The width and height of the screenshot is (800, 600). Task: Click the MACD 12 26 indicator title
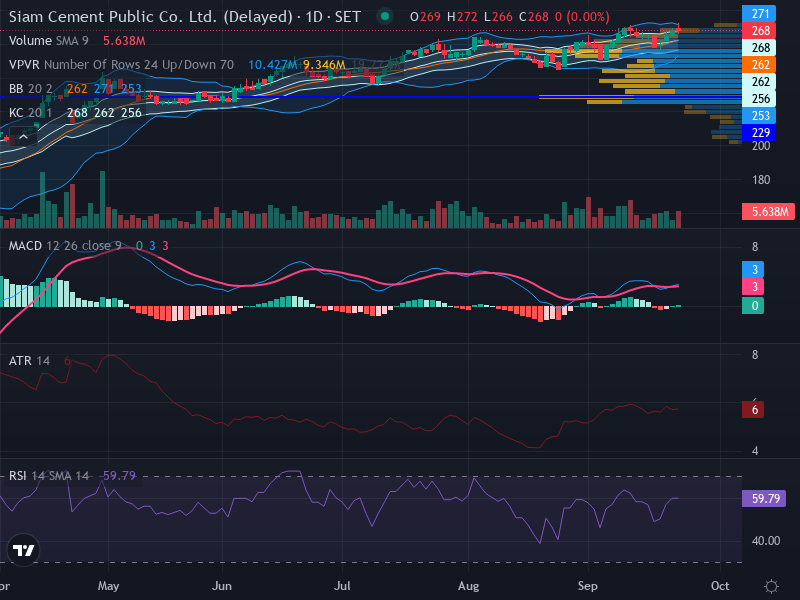[x=65, y=246]
